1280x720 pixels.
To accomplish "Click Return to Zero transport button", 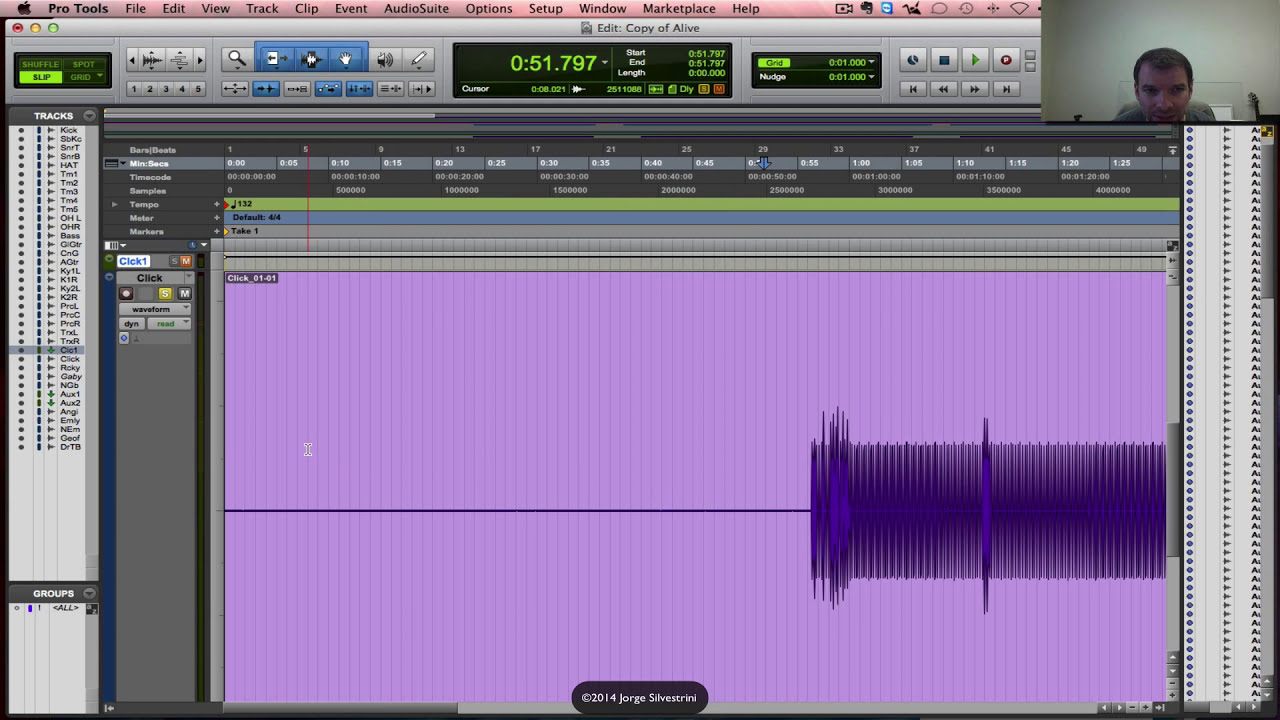I will point(912,89).
